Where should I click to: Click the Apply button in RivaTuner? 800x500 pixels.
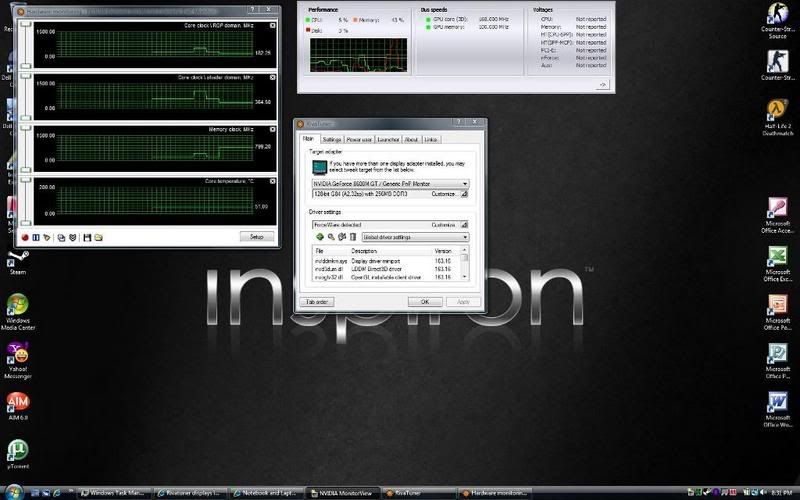[463, 302]
